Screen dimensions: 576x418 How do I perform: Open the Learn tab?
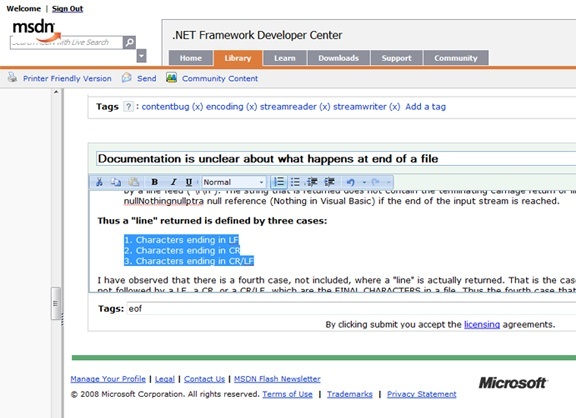(x=285, y=58)
